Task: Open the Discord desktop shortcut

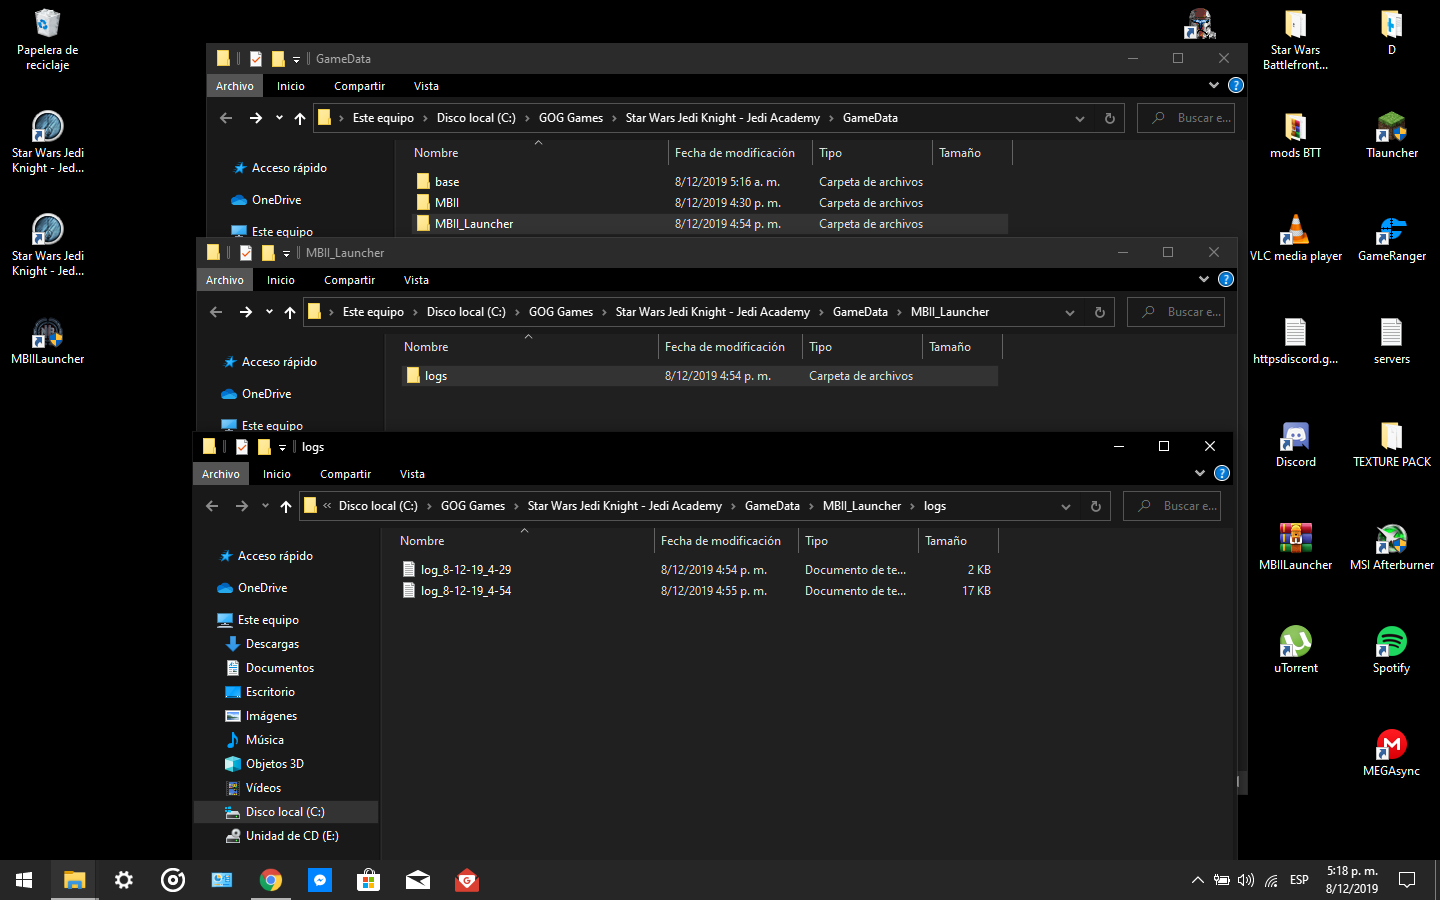Action: click(1295, 437)
